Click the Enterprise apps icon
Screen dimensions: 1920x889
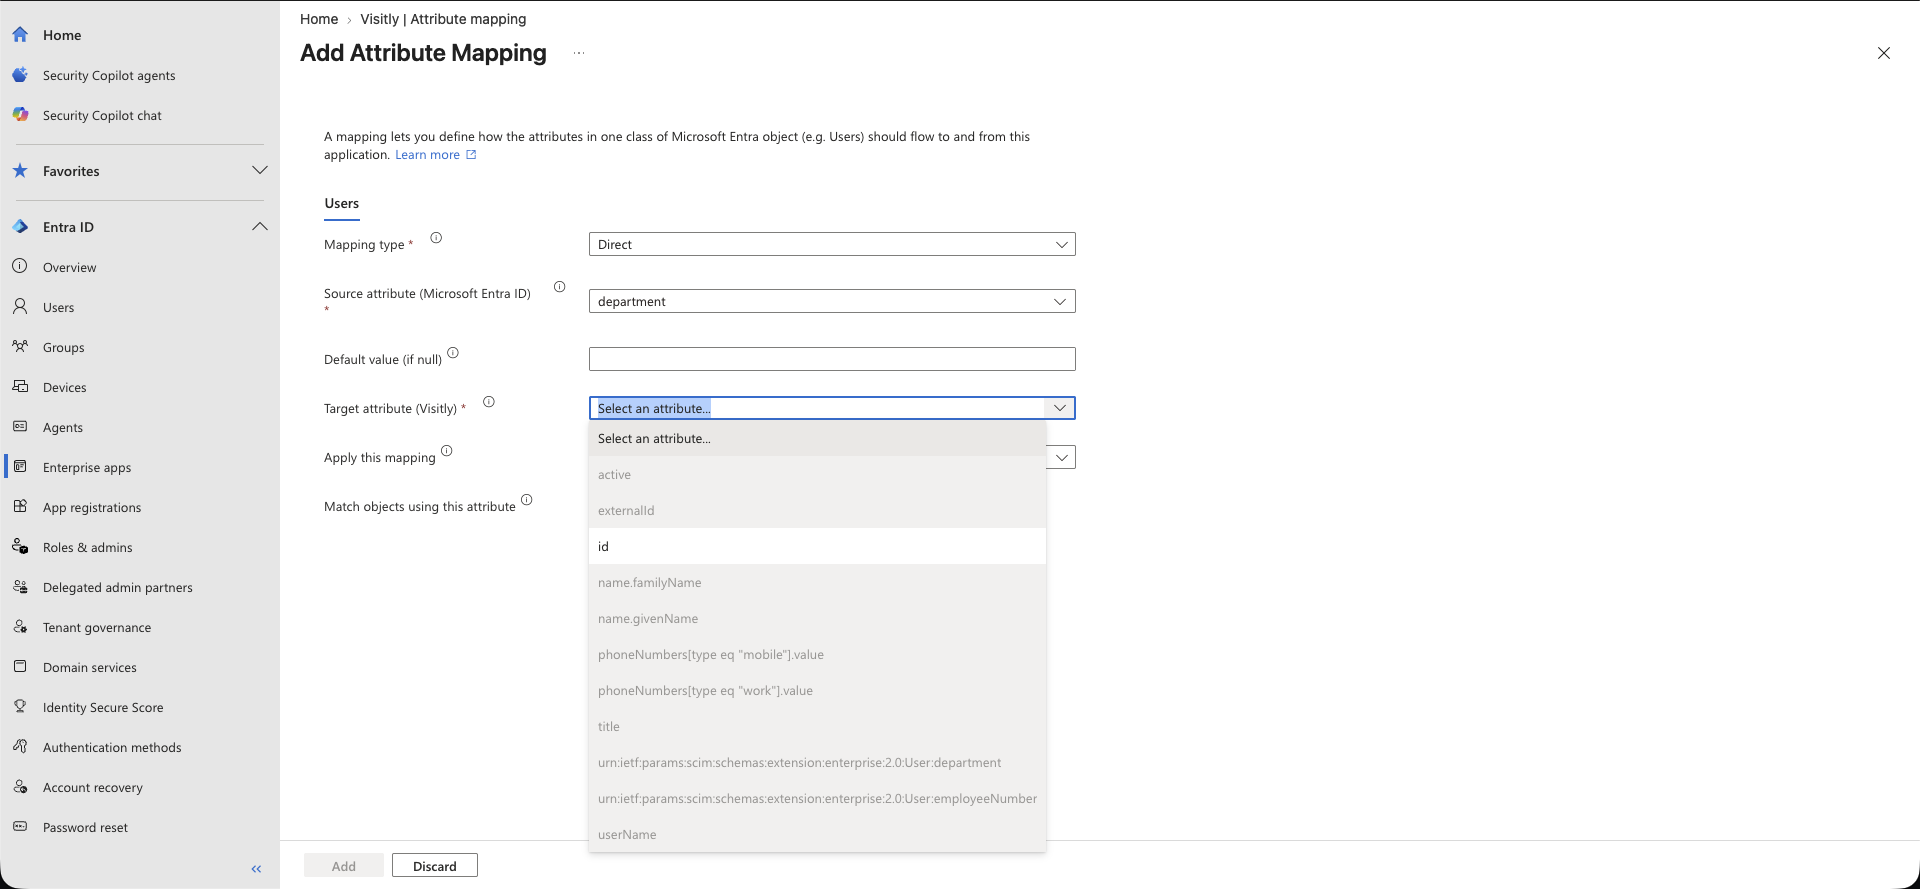point(20,467)
